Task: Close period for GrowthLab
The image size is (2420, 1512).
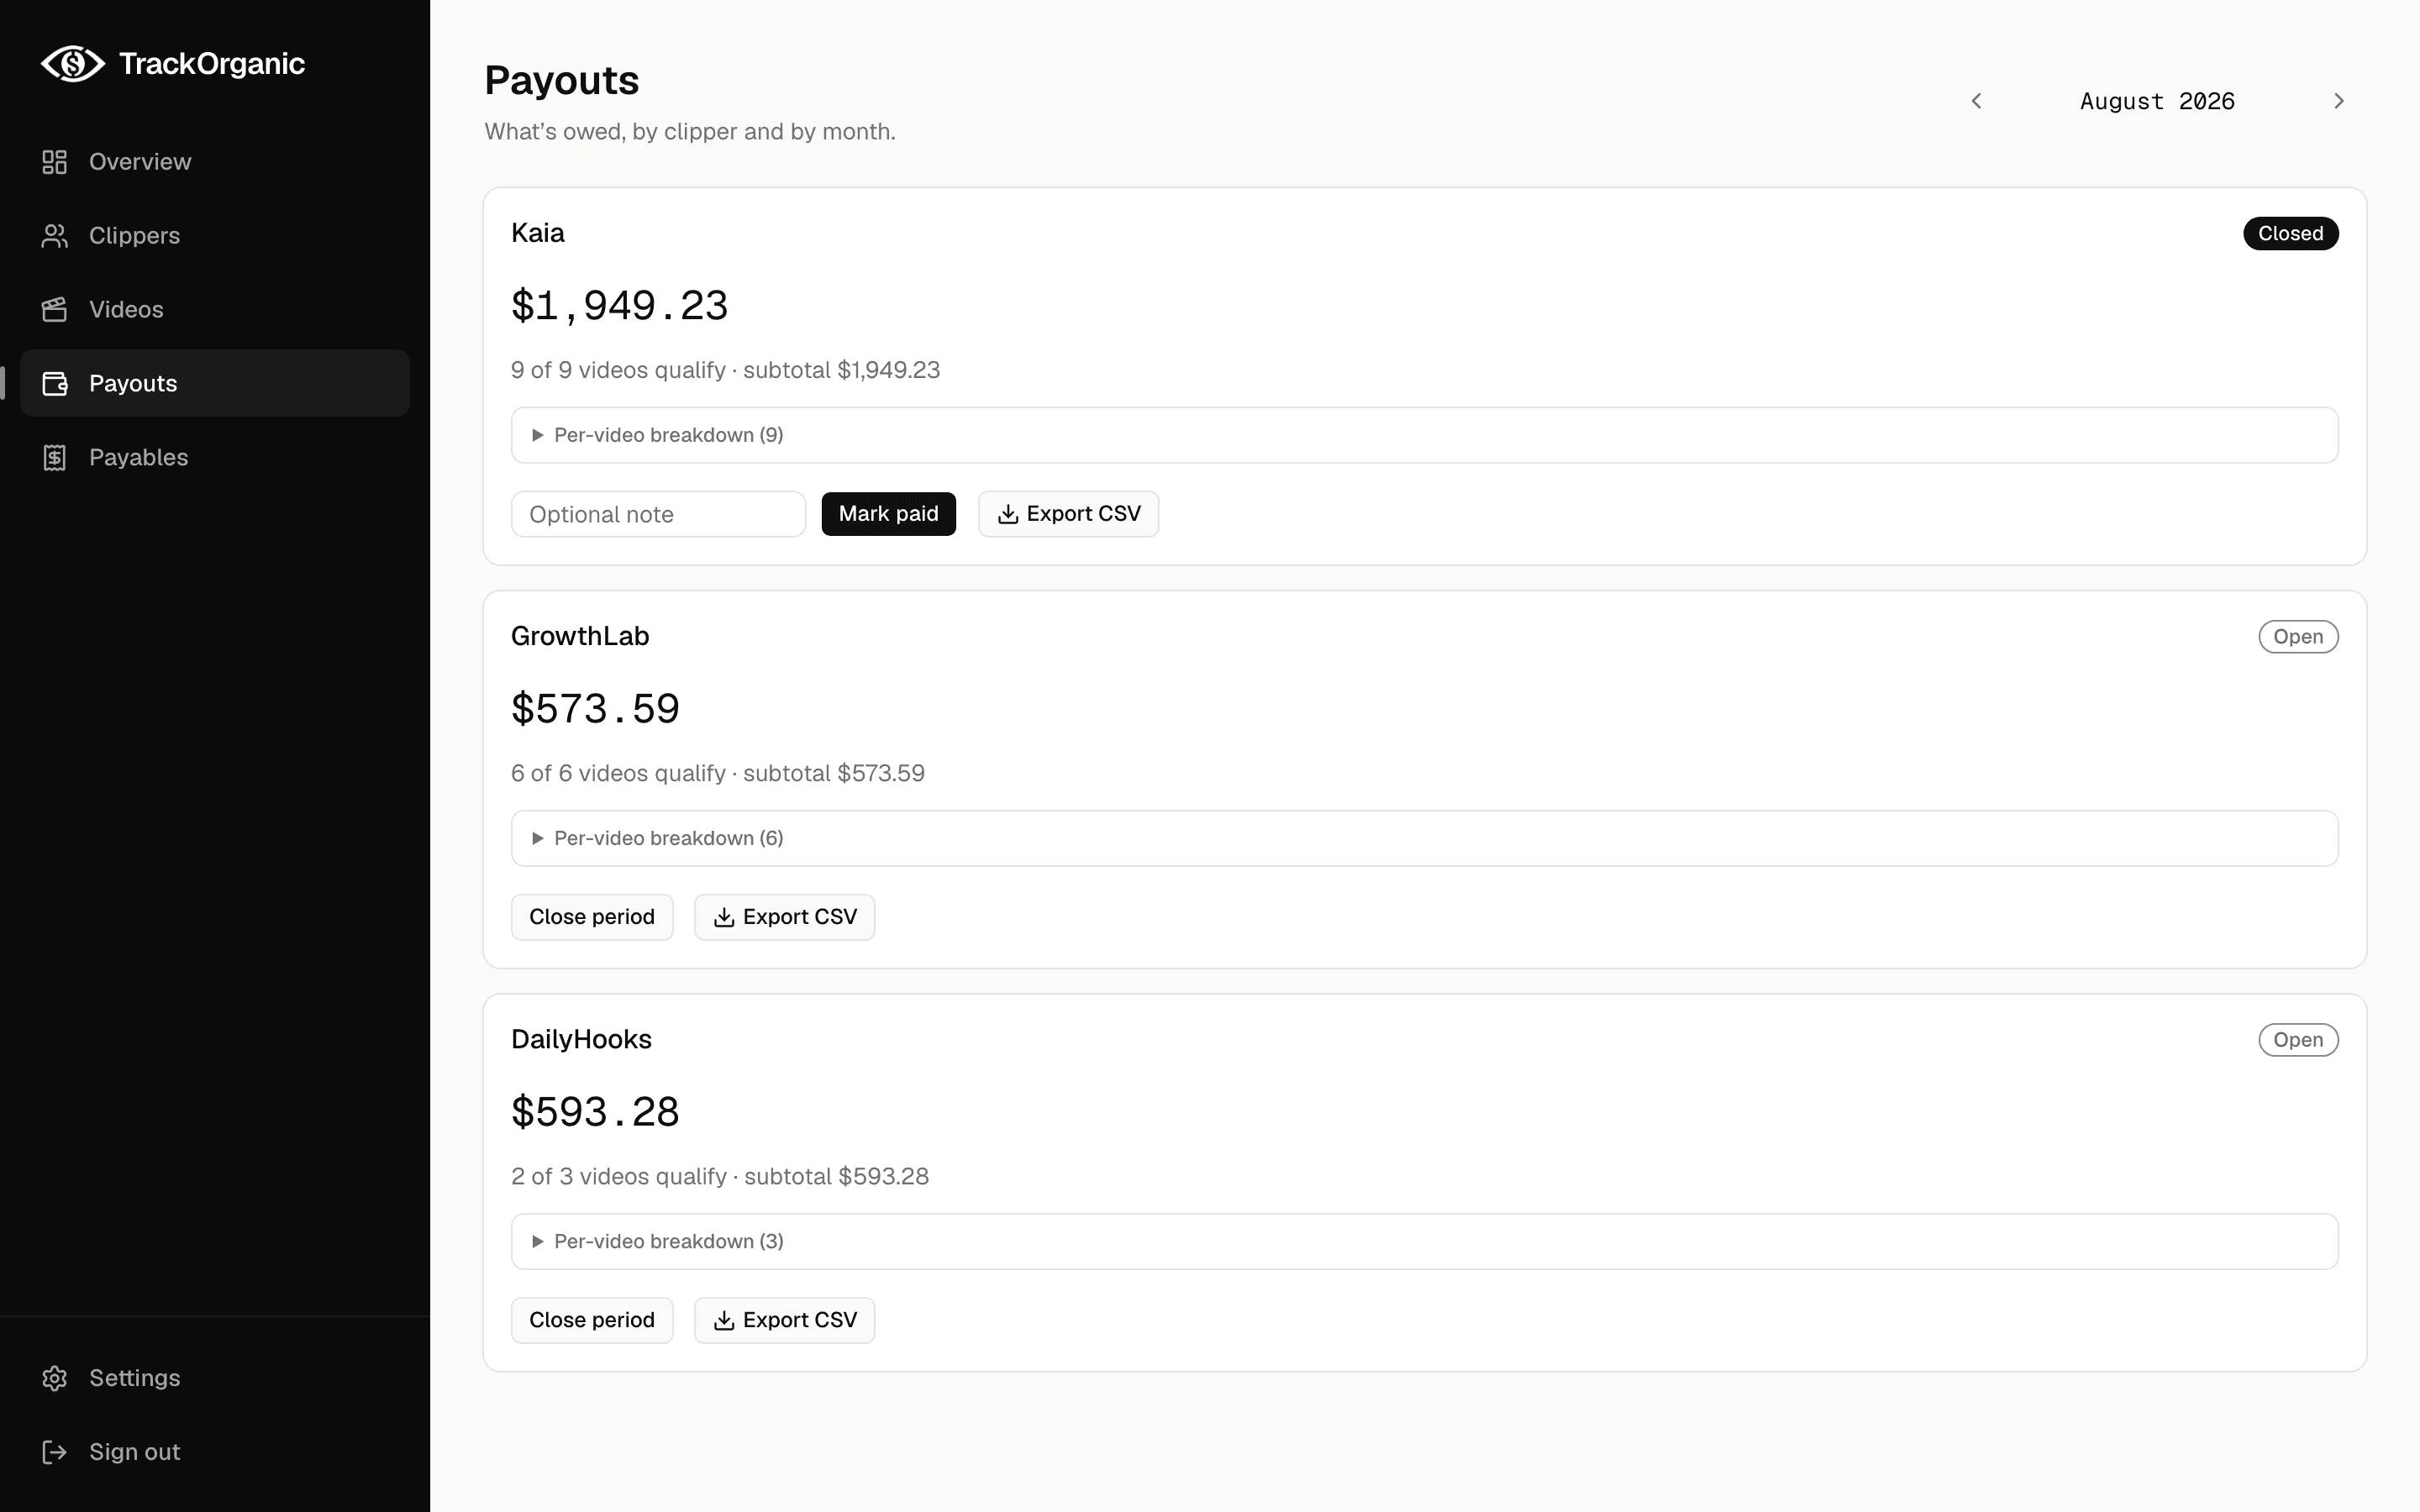Action: [x=592, y=917]
